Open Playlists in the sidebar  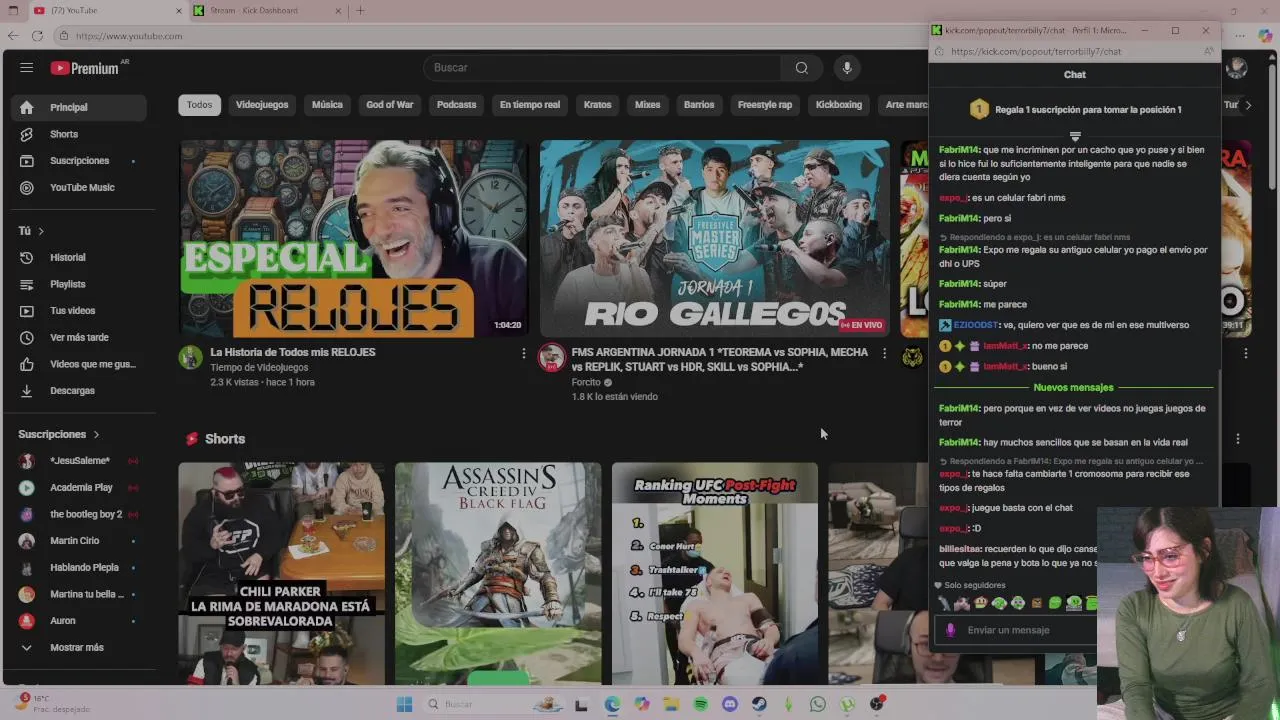tap(80, 284)
